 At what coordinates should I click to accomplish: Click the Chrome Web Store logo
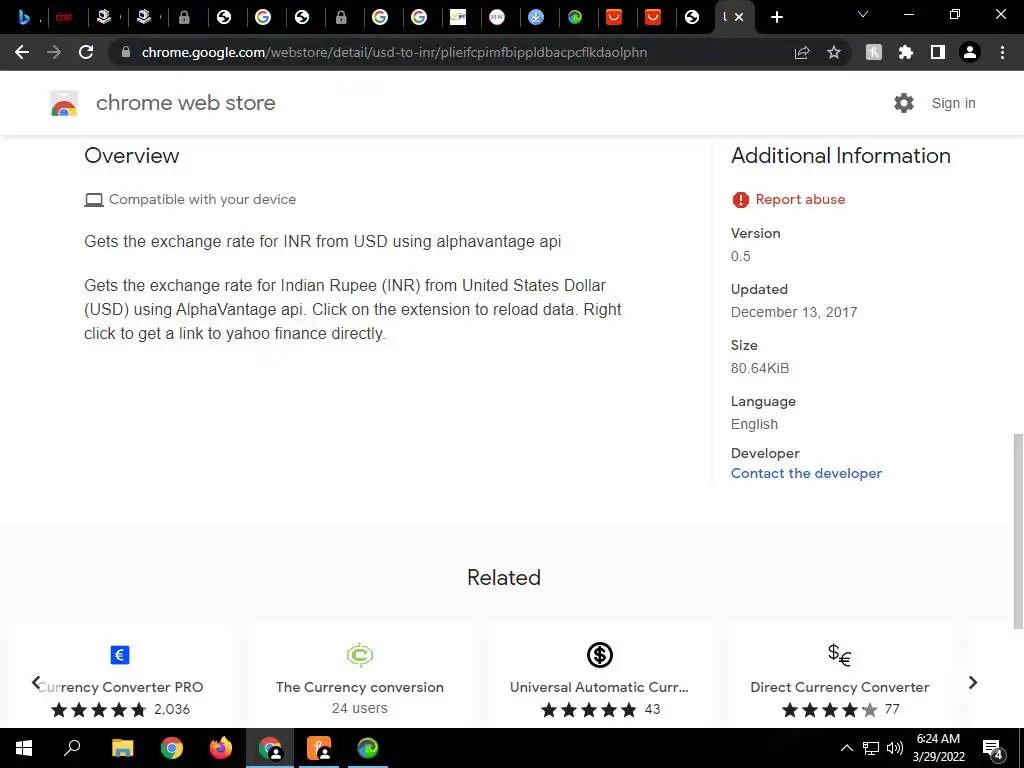(x=64, y=103)
